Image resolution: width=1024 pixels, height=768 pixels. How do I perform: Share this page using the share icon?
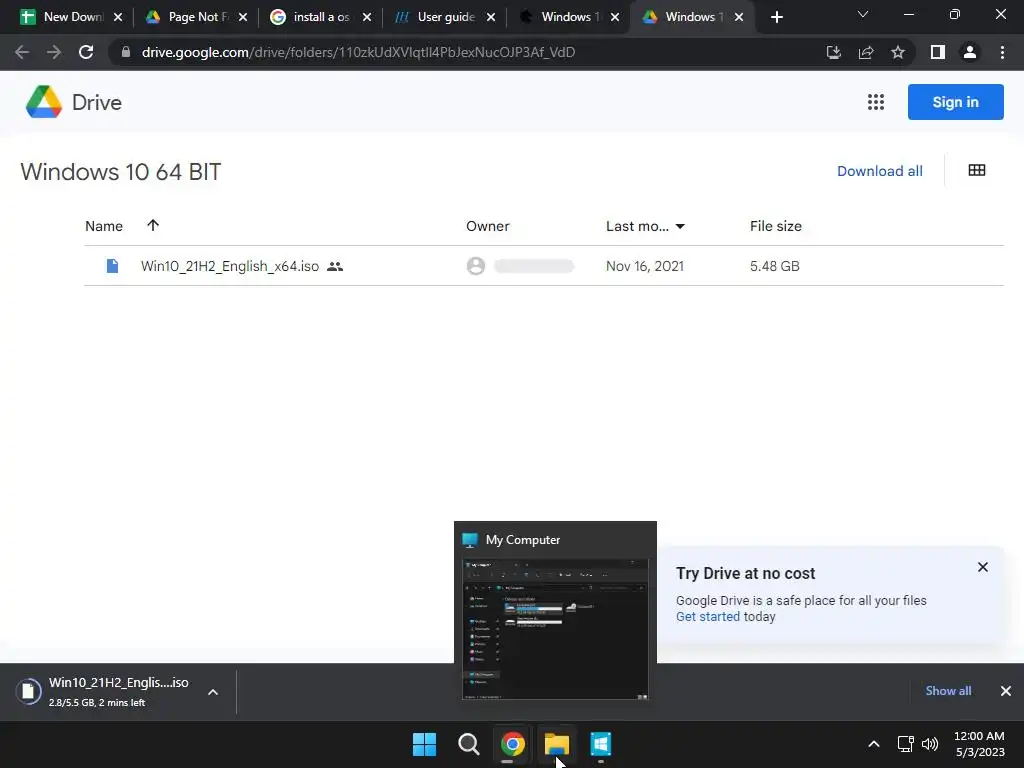tap(866, 52)
